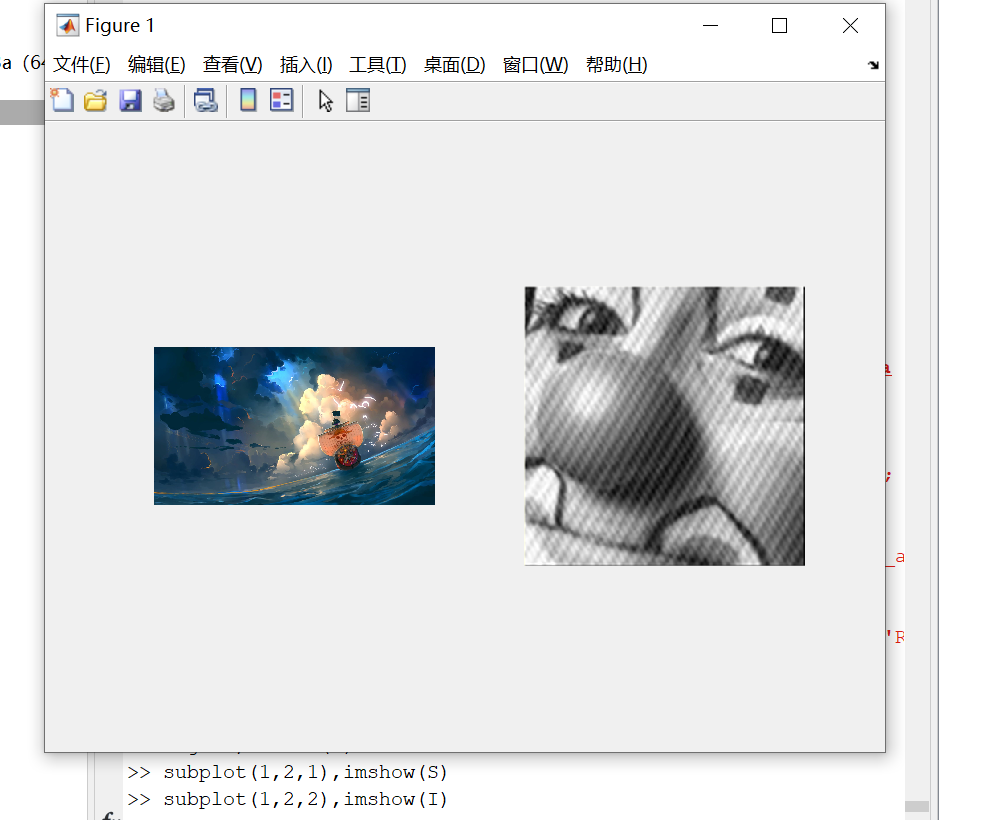Close the Figure 1 window

(850, 26)
